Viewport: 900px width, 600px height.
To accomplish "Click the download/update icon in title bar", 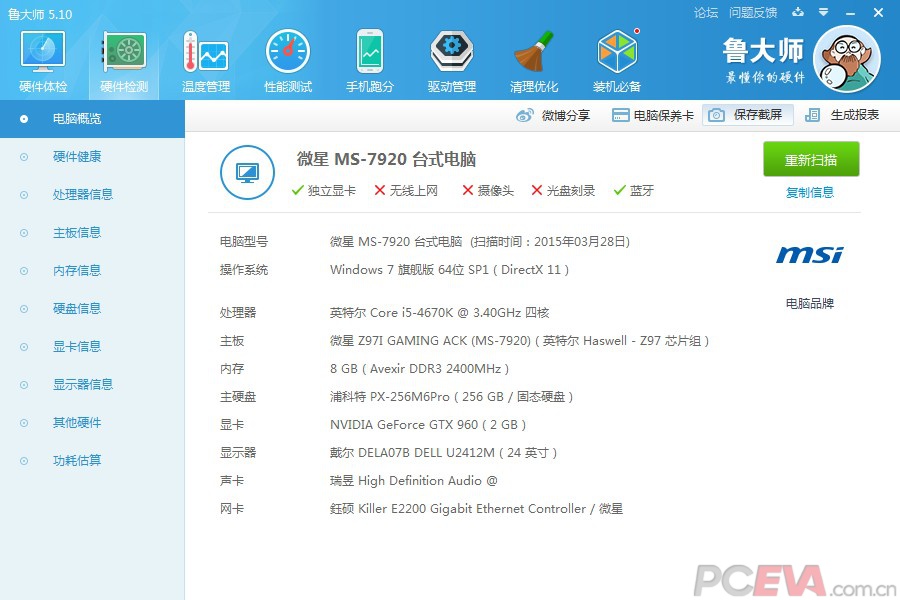I will pos(798,12).
